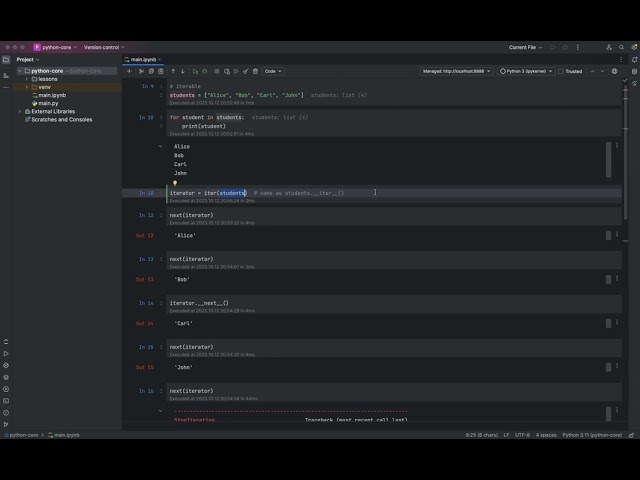Copy the cell using the copy icon
The width and height of the screenshot is (640, 480).
(x=151, y=71)
